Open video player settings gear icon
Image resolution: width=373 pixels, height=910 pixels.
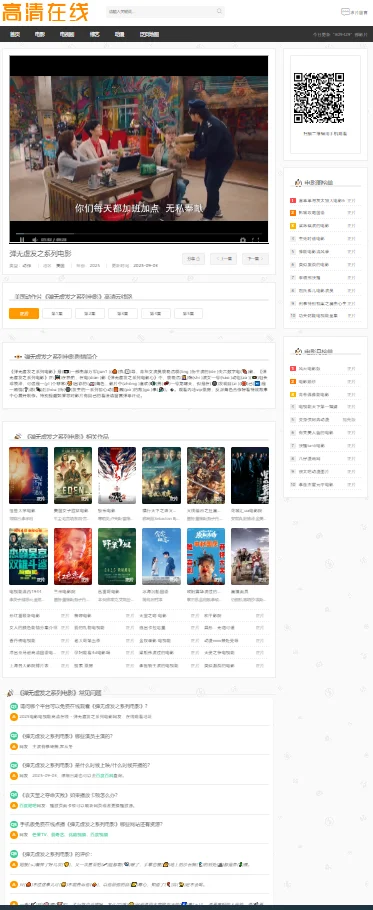(x=243, y=239)
